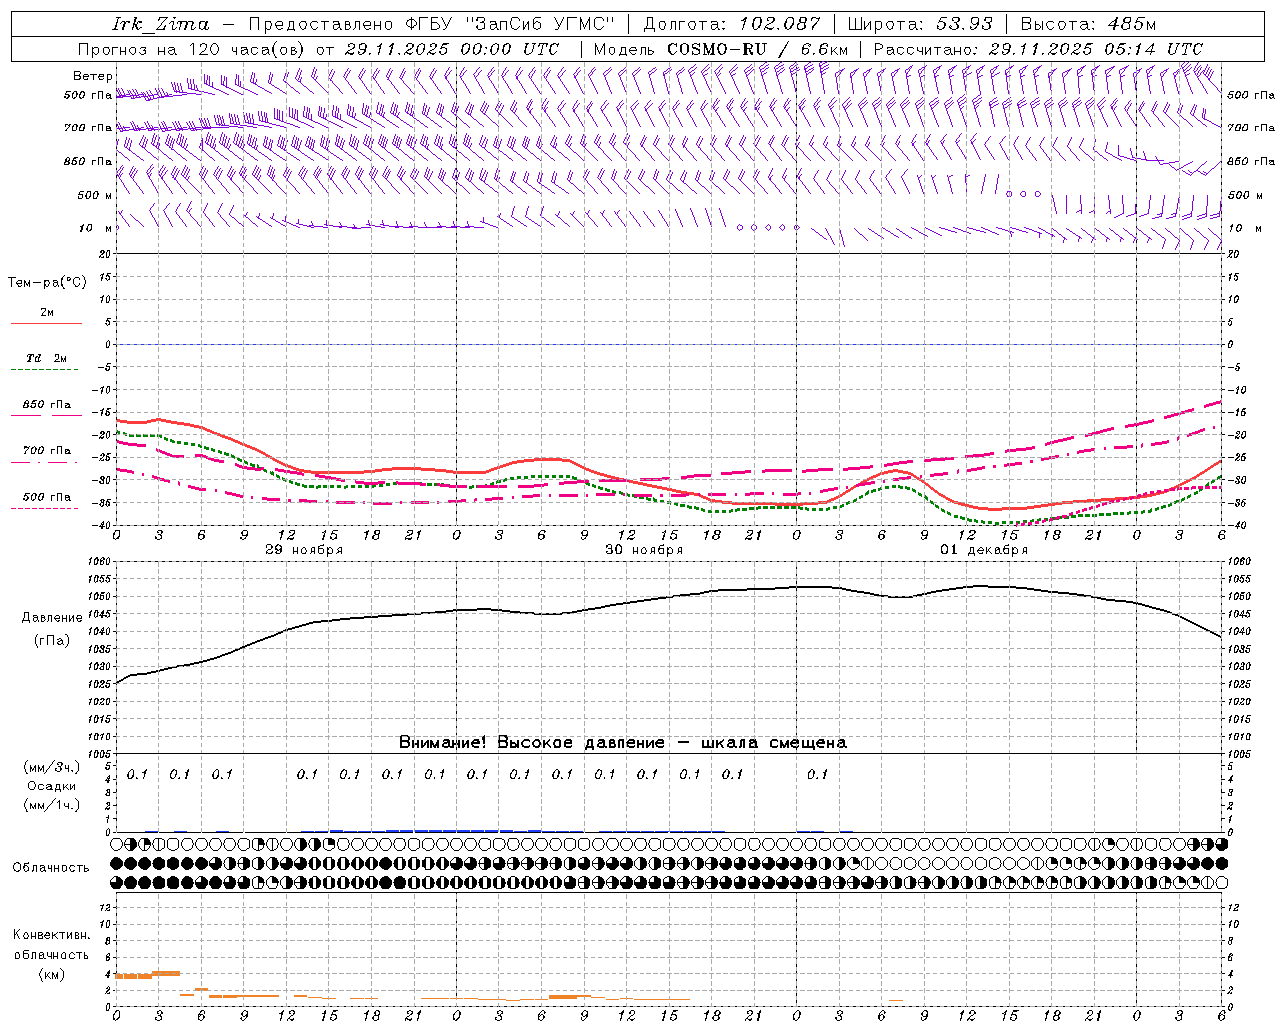Click the Рассчитано: 29.11.2025 05:14 UTC text
The width and height of the screenshot is (1280, 1024).
1038,49
